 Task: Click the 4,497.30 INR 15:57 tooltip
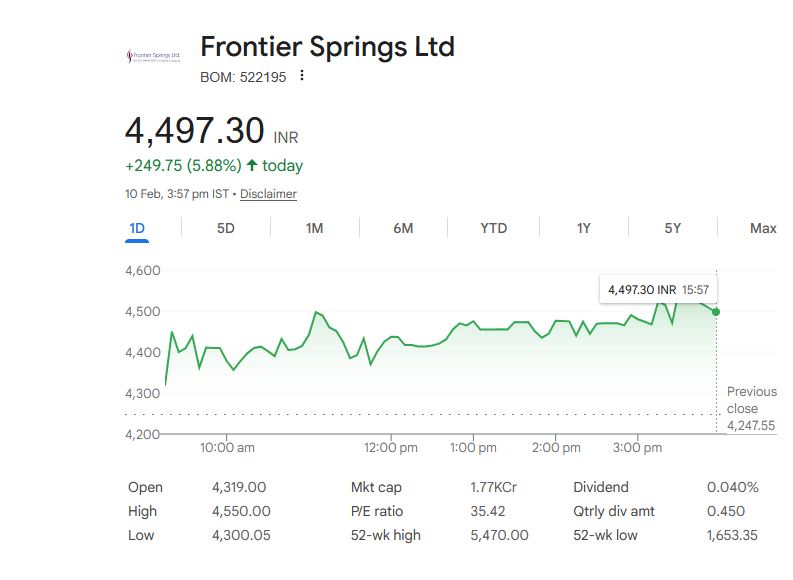click(x=659, y=290)
